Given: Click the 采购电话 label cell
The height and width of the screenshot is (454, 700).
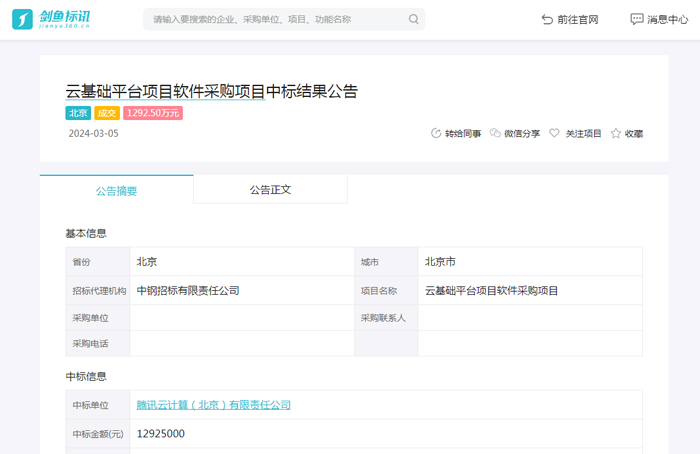Looking at the screenshot, I should point(98,343).
